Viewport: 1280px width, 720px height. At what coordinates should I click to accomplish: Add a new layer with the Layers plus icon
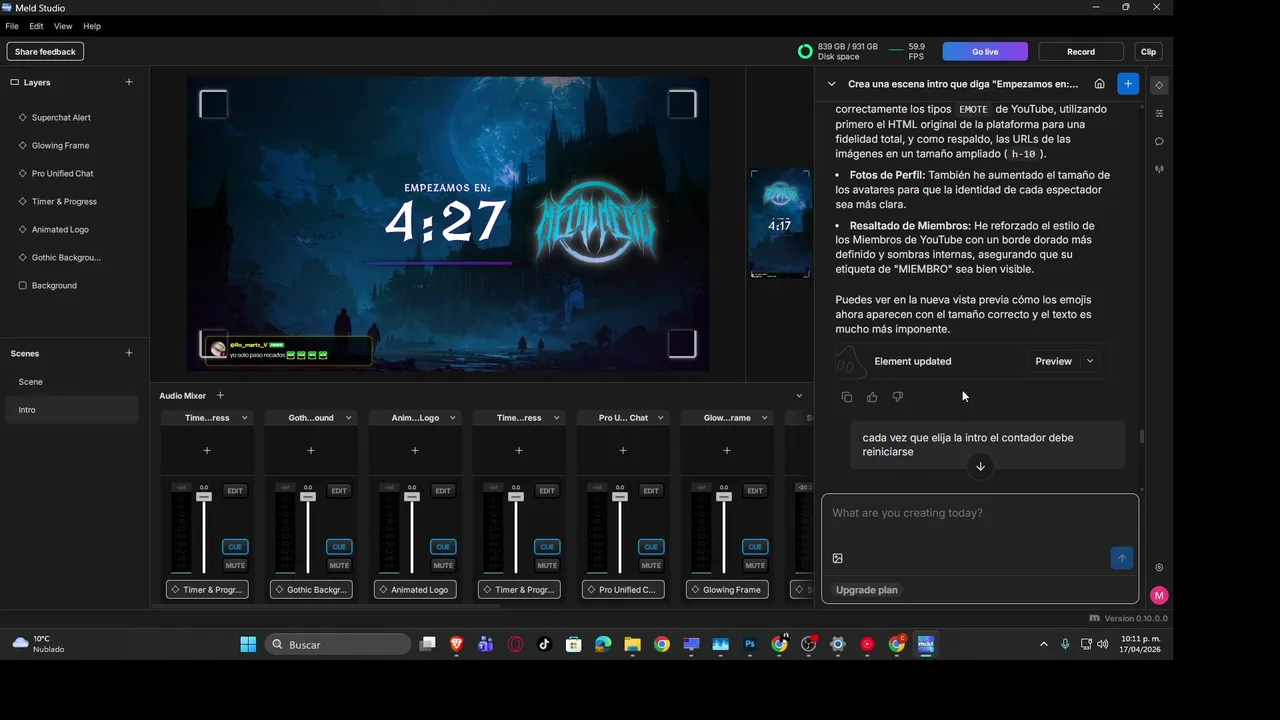coord(129,82)
